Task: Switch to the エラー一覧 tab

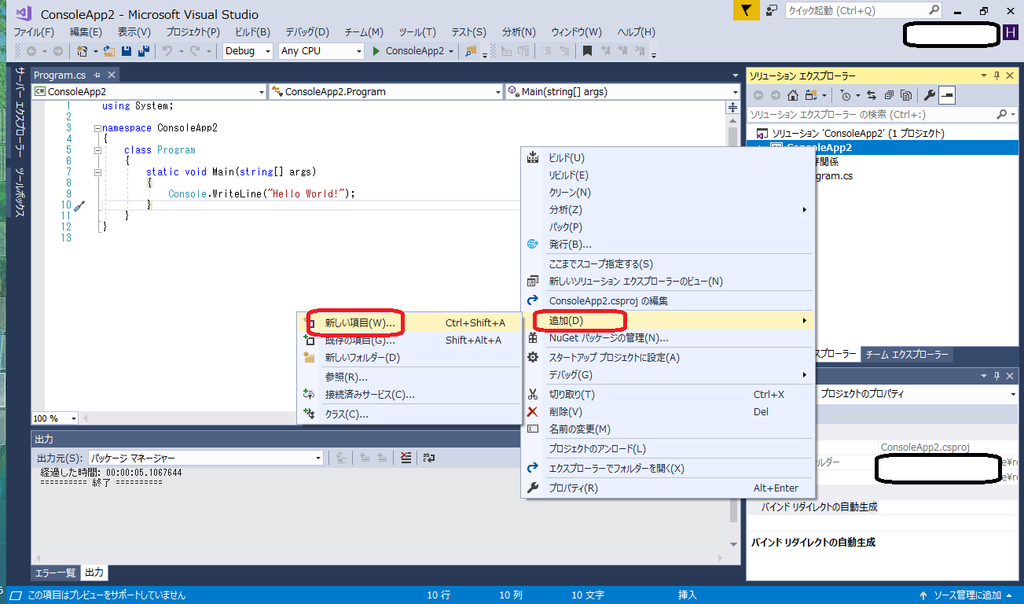Action: [x=55, y=573]
